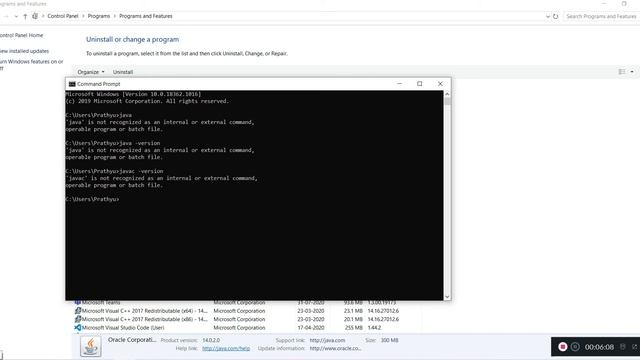Open View installed updates link

point(24,51)
